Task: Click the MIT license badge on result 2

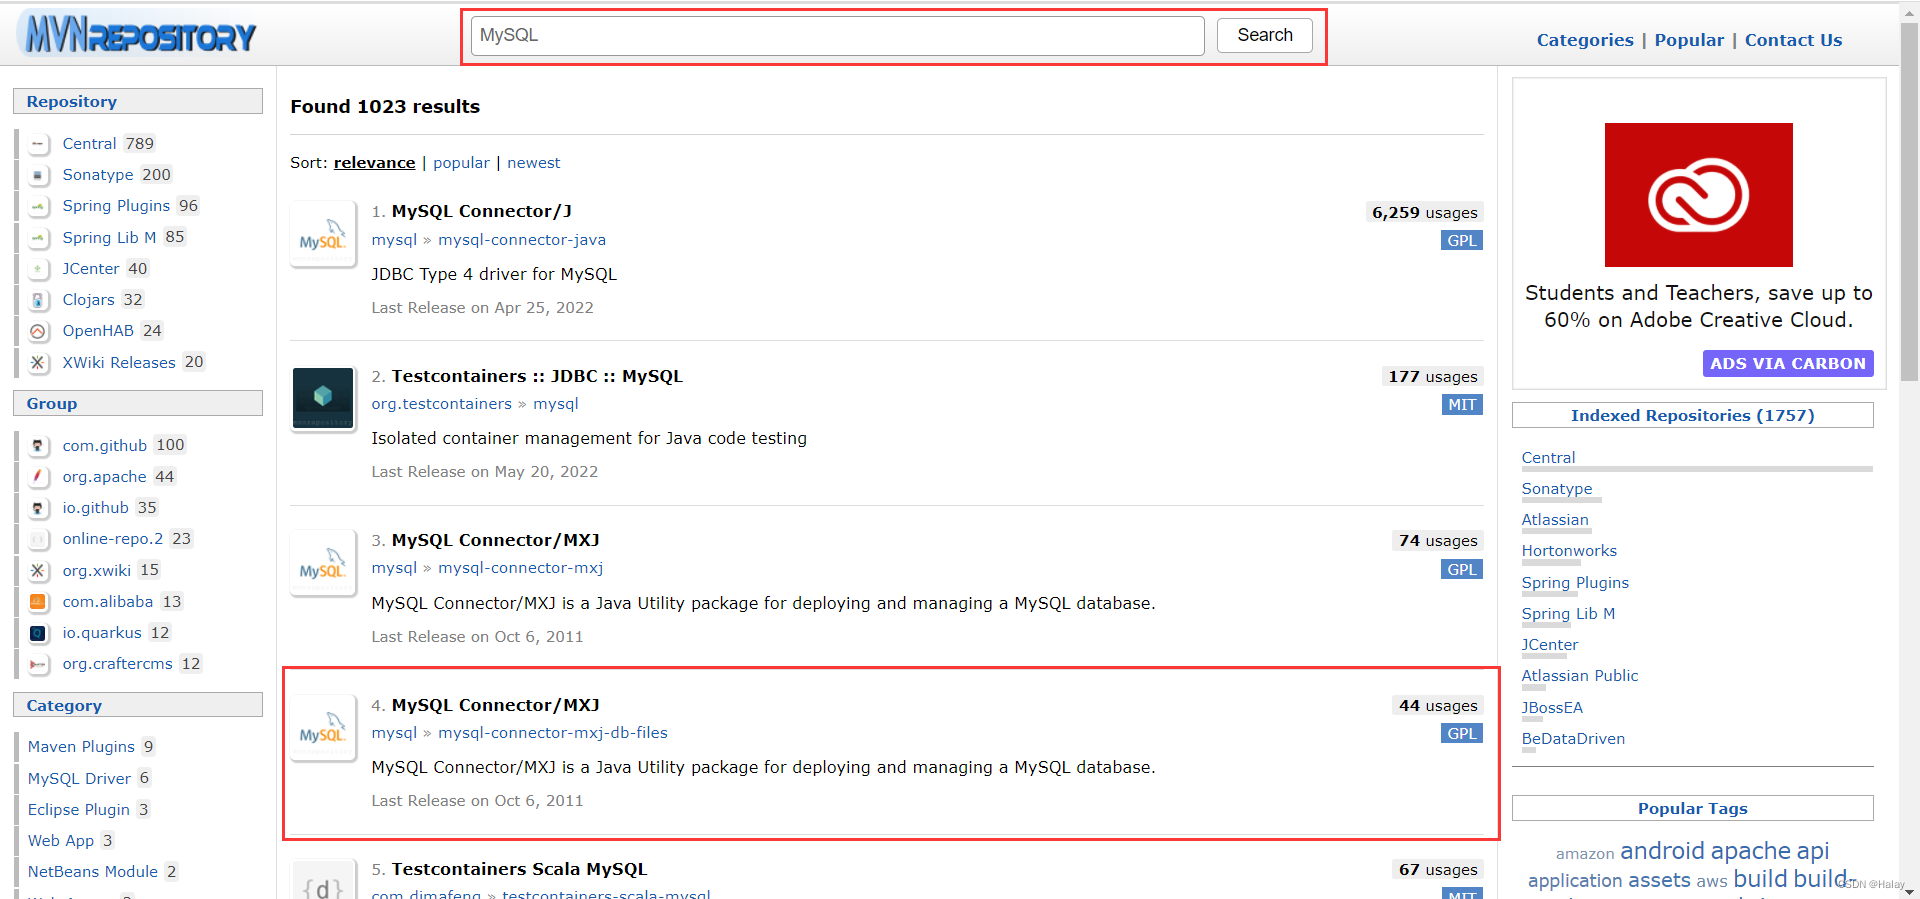Action: click(x=1462, y=405)
